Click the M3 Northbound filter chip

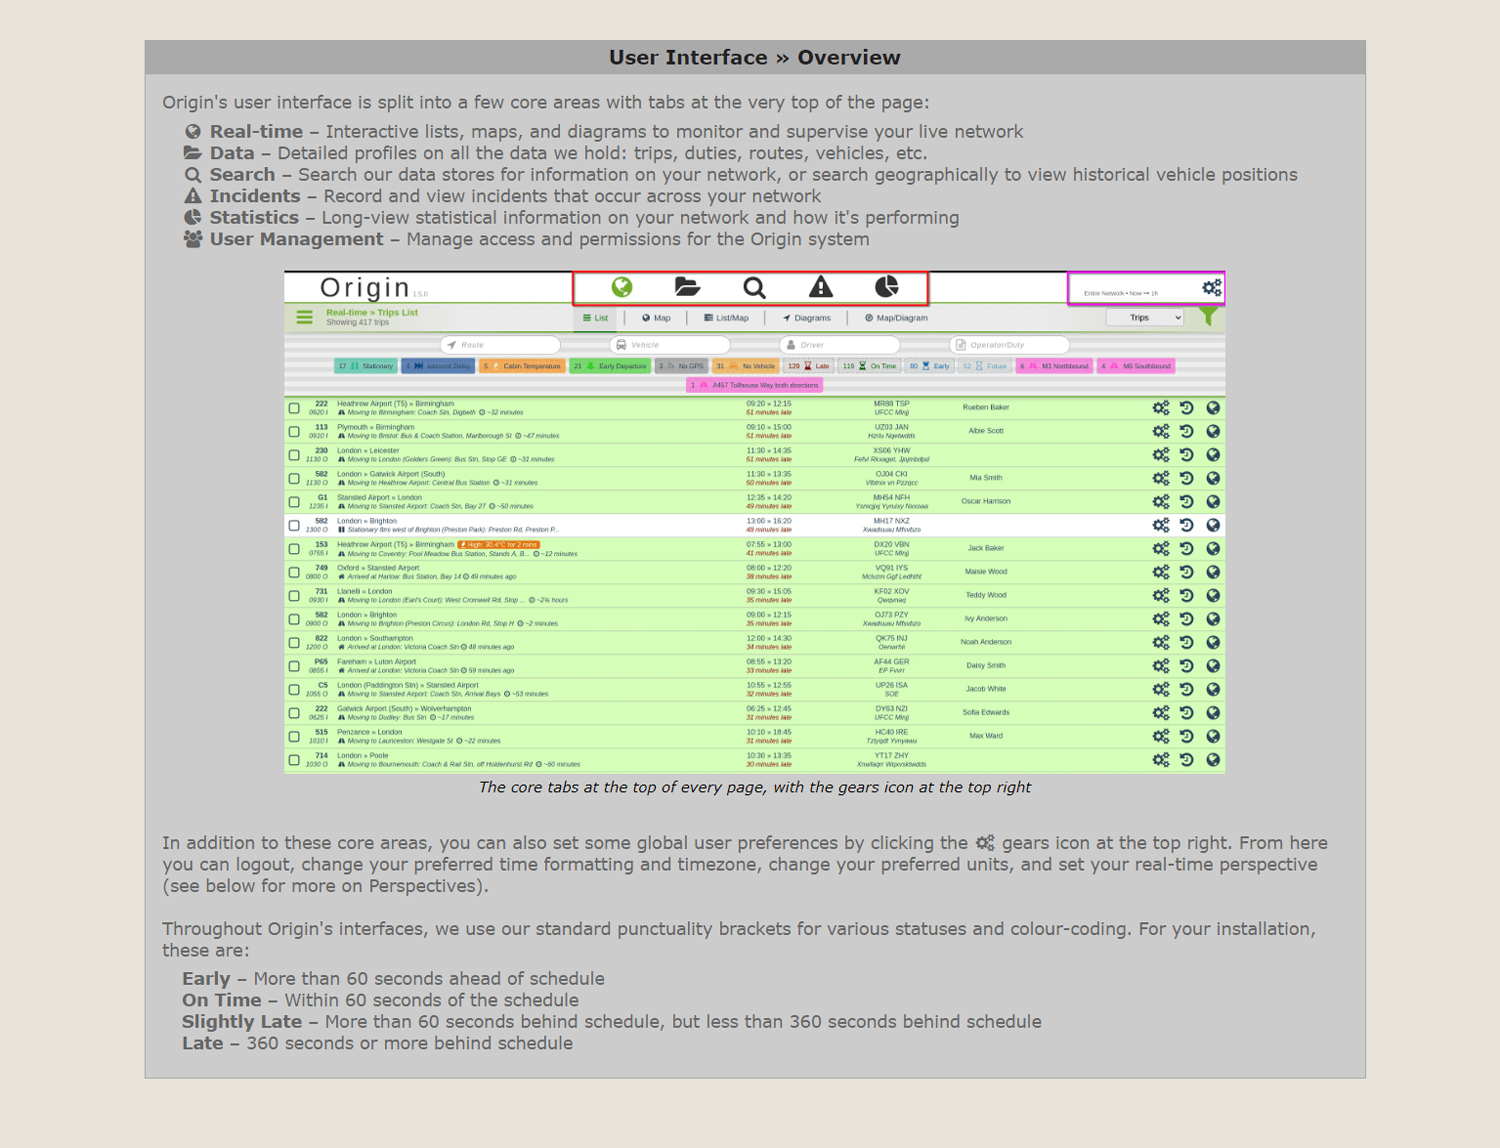coord(1055,366)
